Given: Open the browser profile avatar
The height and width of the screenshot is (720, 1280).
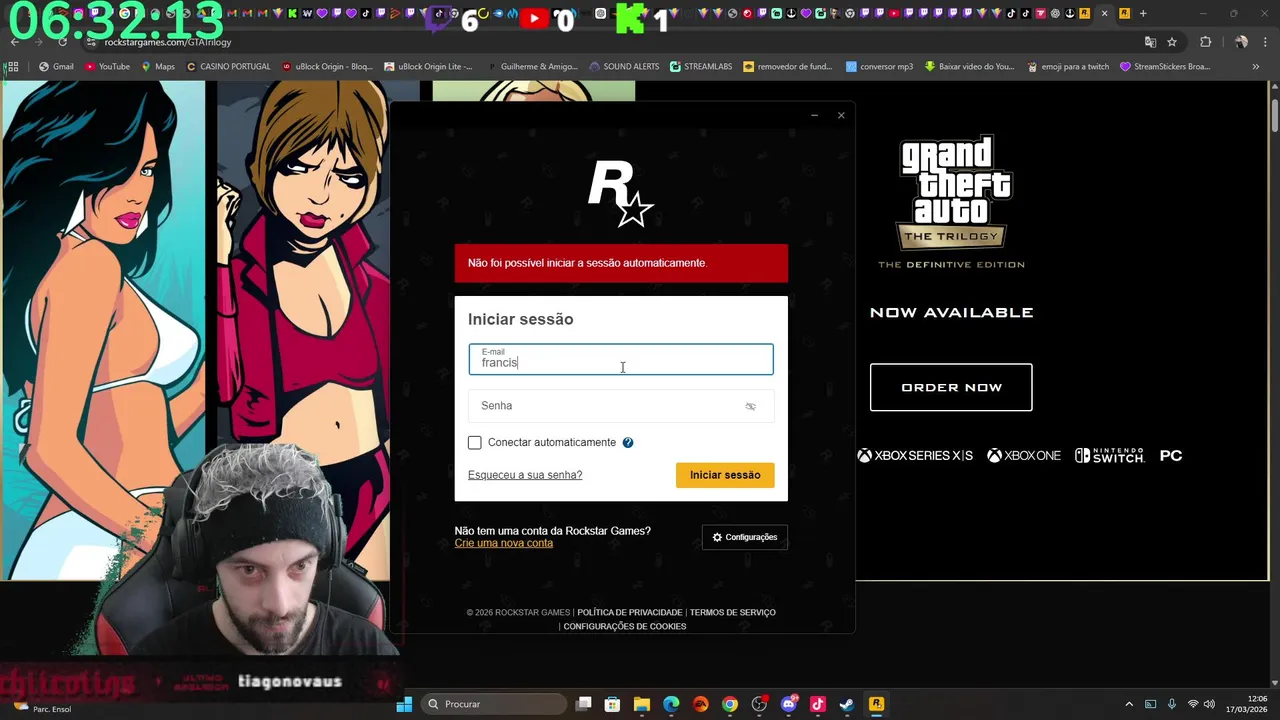Looking at the screenshot, I should [x=1241, y=42].
